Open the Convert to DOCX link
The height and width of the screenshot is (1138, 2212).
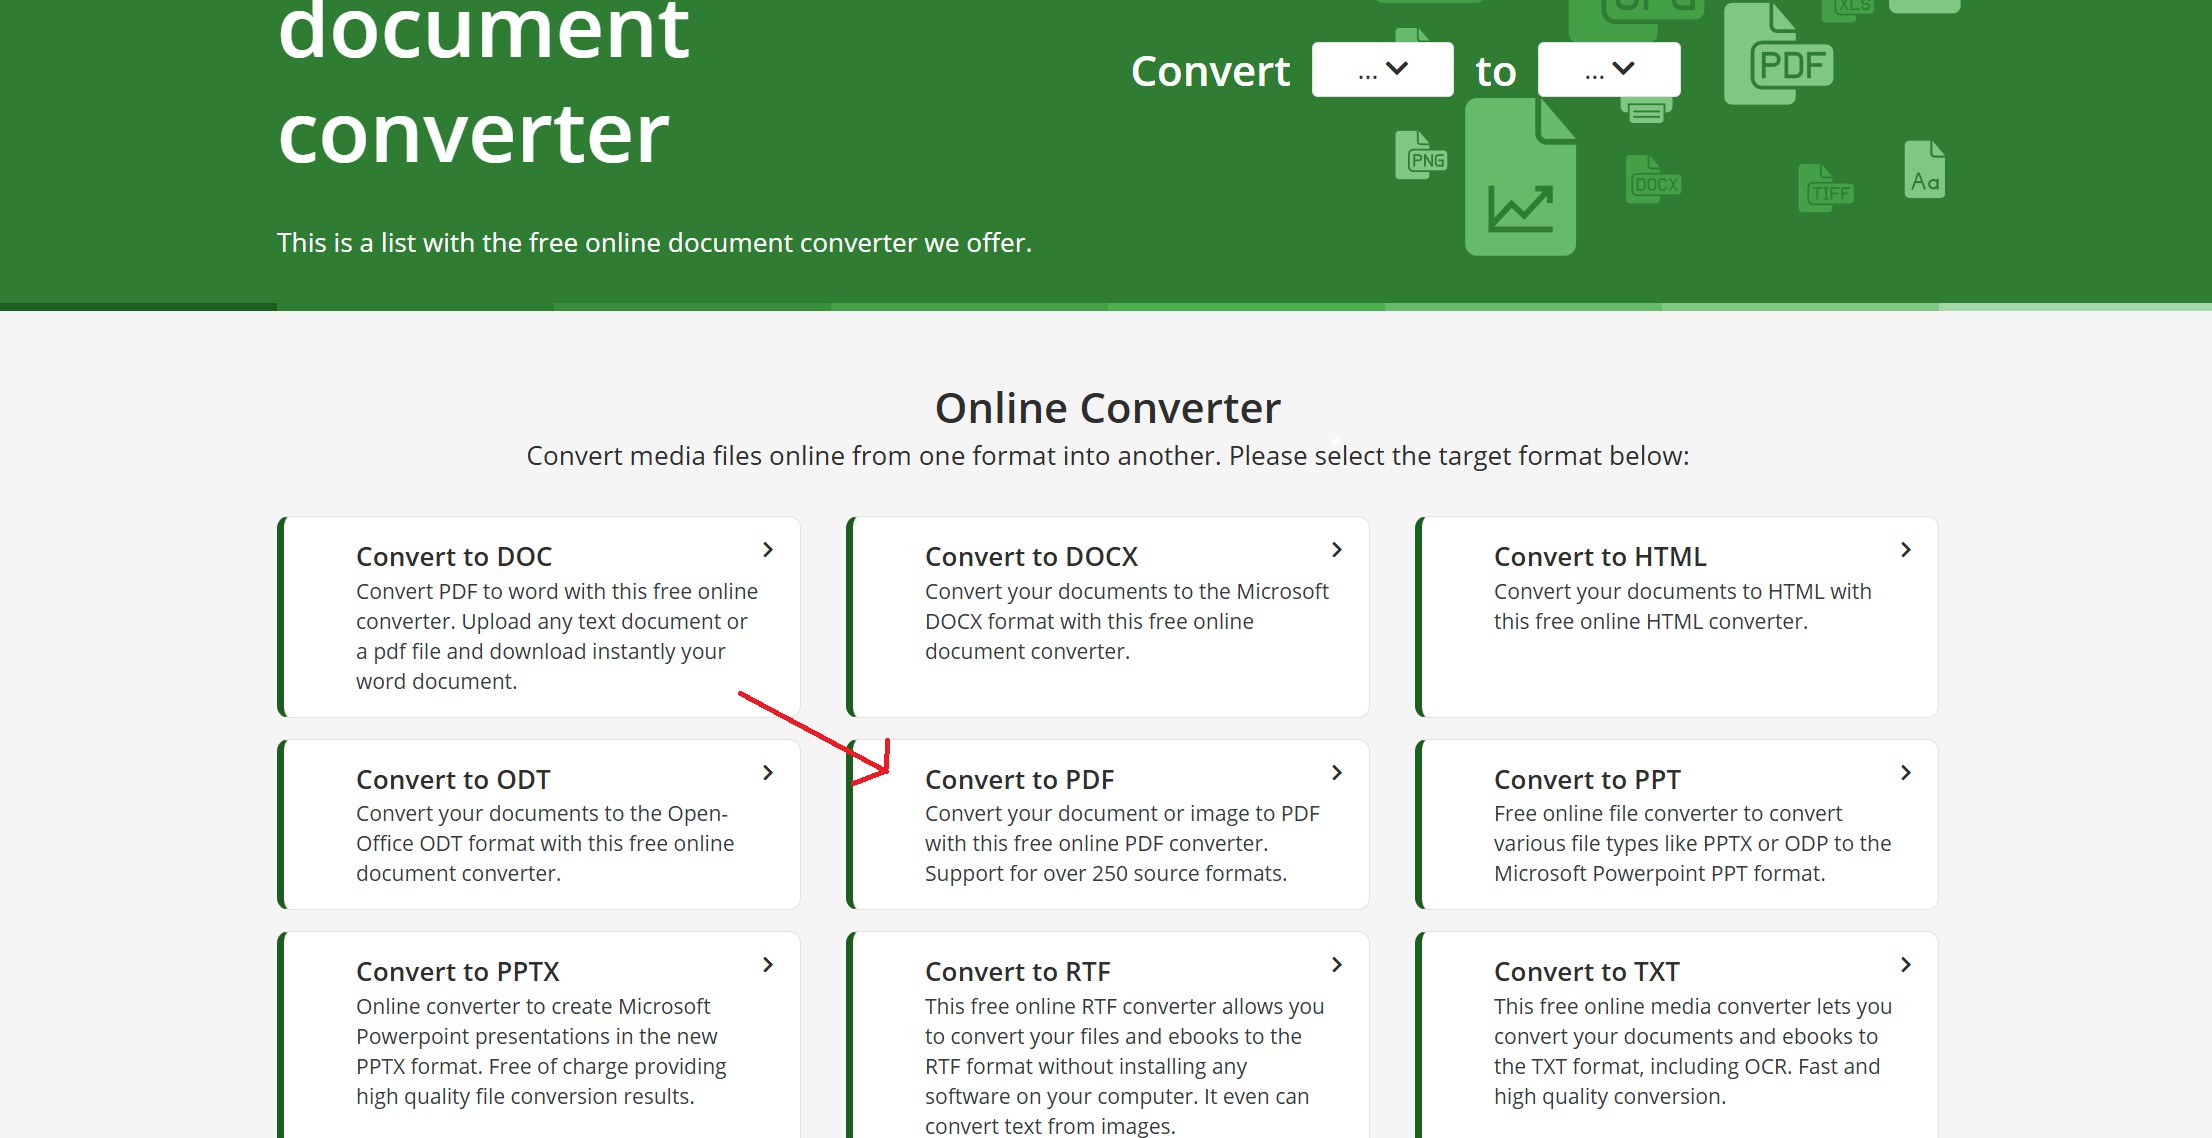(x=1031, y=557)
